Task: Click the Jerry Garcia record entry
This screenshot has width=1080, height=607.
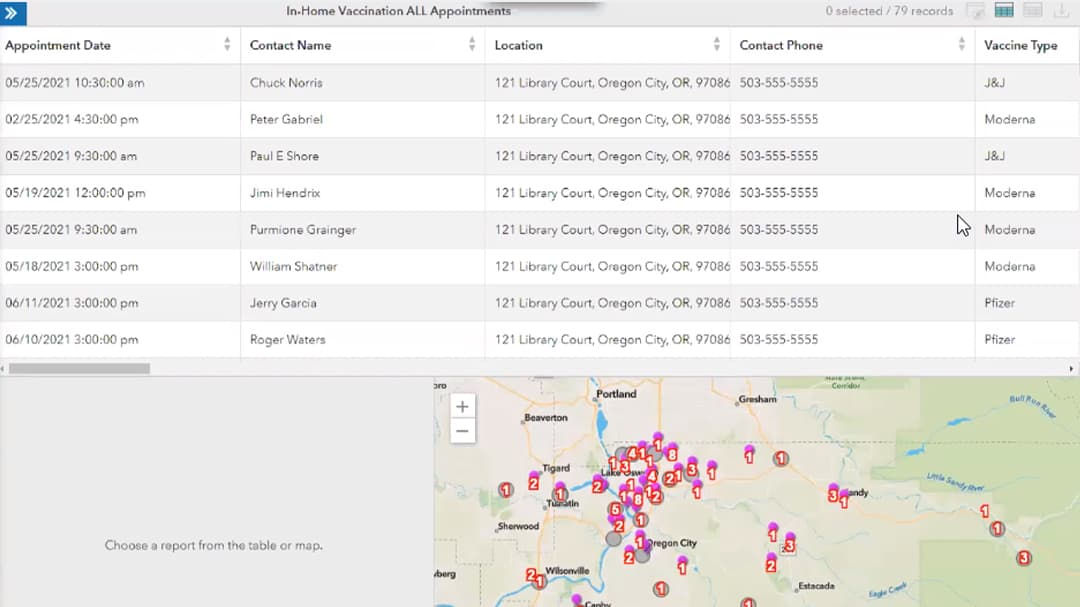Action: 300,303
